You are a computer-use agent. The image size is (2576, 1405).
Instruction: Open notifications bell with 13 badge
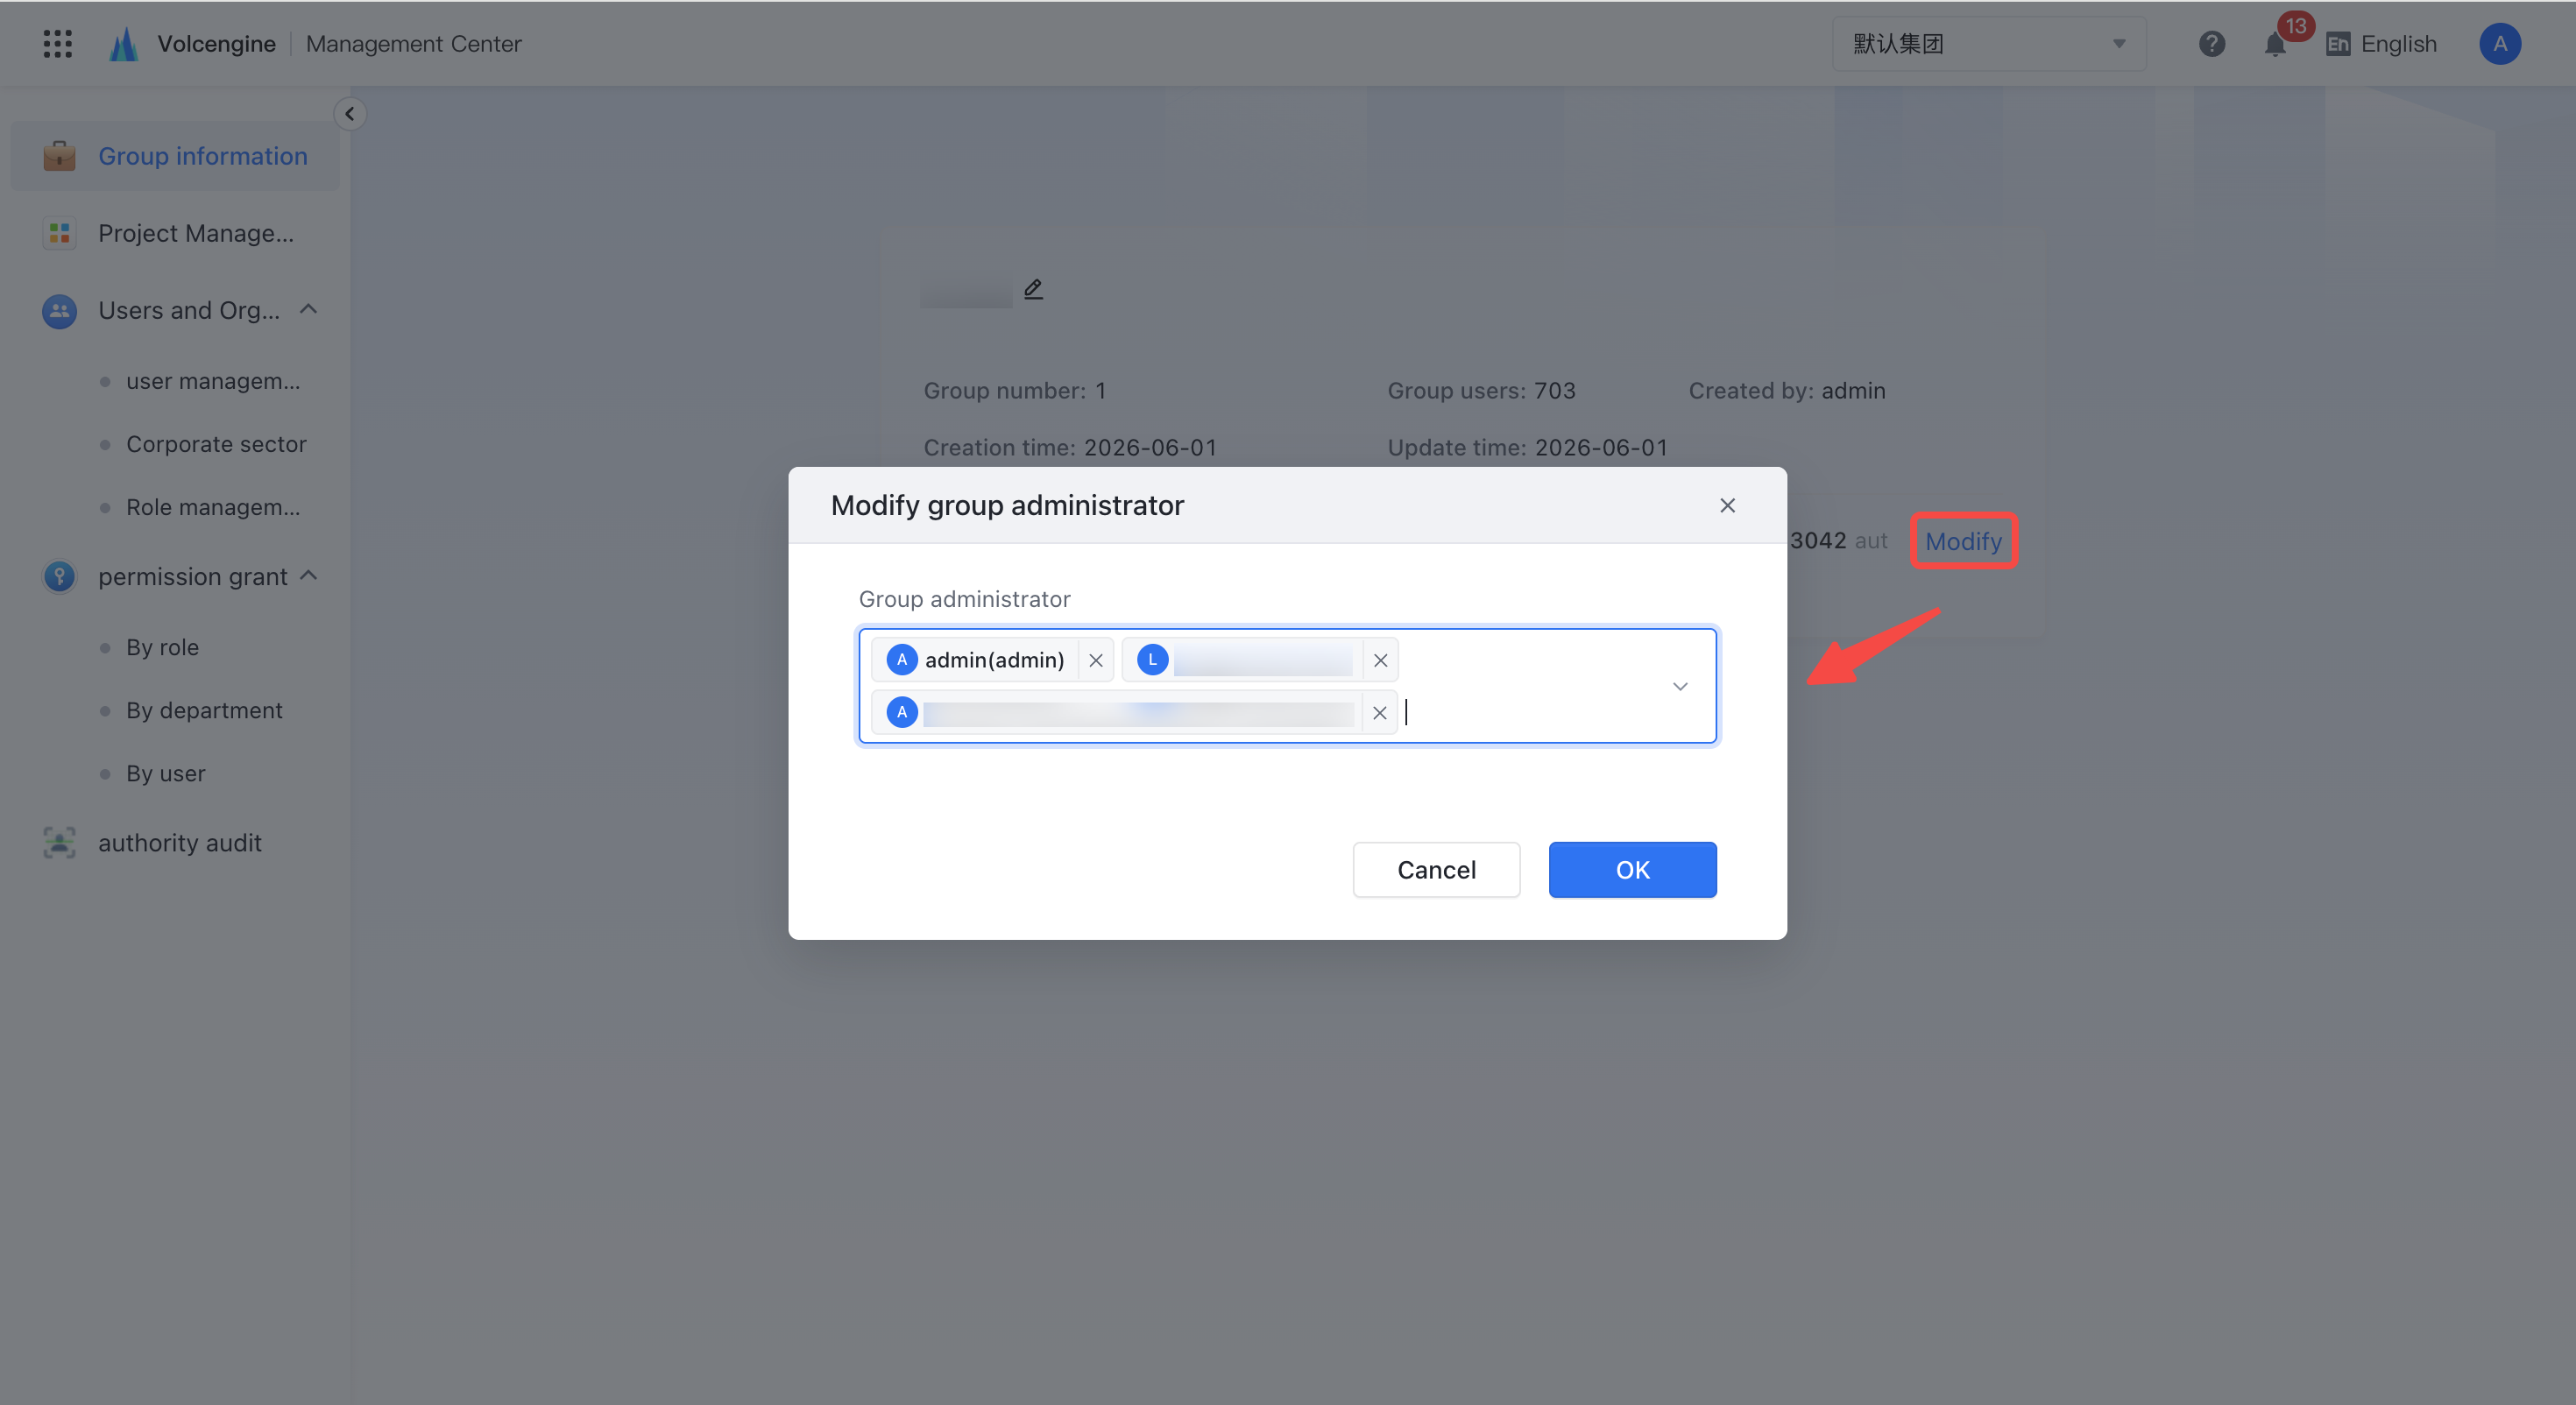pyautogui.click(x=2275, y=44)
